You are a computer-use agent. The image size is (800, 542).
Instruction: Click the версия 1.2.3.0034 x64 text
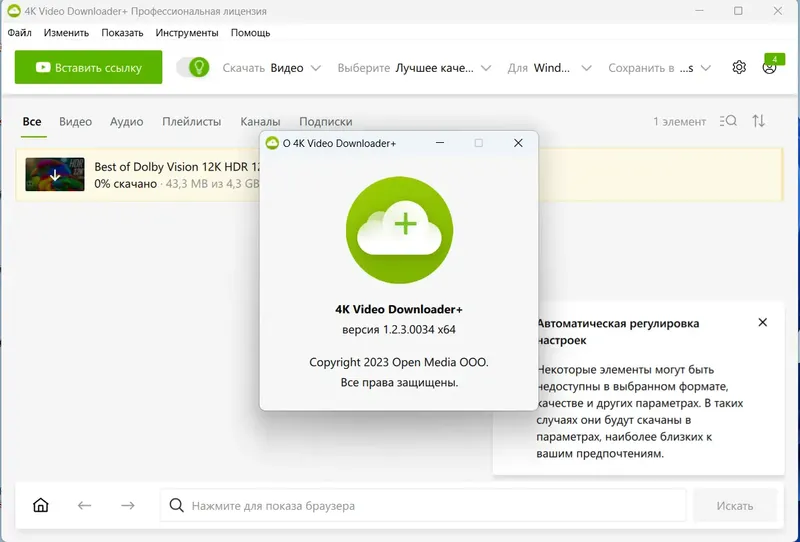coord(399,330)
